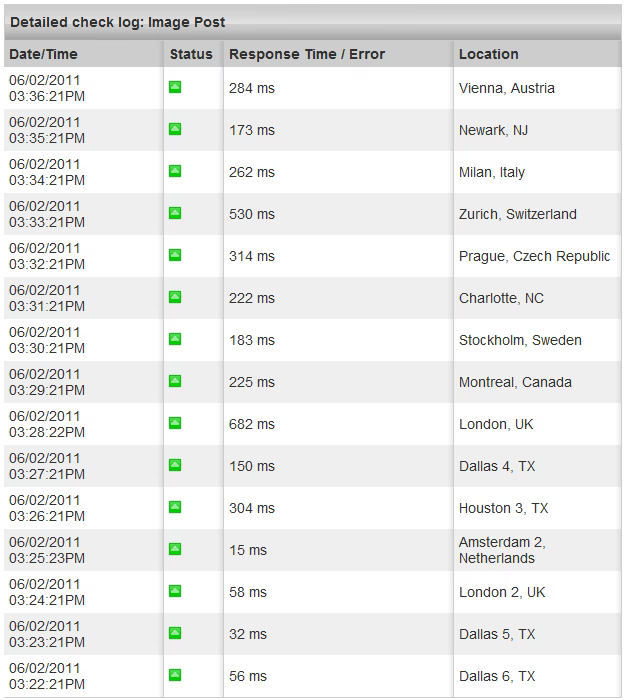Click the Houston 3, TX location cell

coord(503,508)
